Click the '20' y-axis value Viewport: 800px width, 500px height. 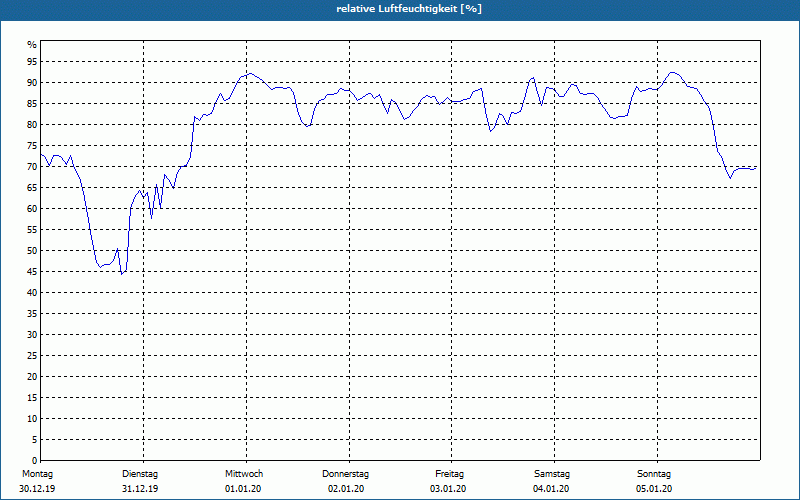tap(32, 377)
